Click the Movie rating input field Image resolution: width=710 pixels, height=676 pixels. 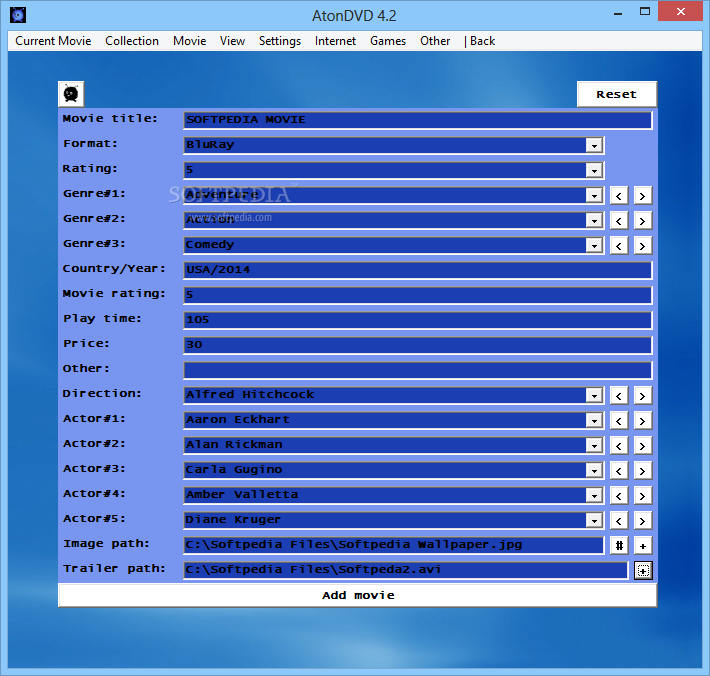point(417,295)
